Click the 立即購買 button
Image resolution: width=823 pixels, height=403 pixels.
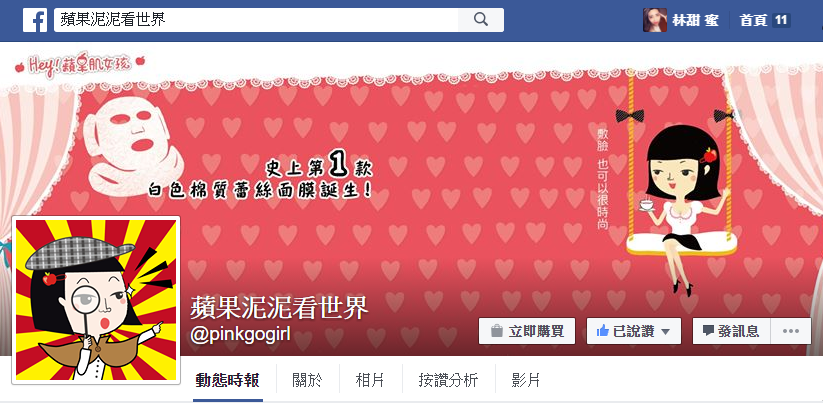[527, 331]
